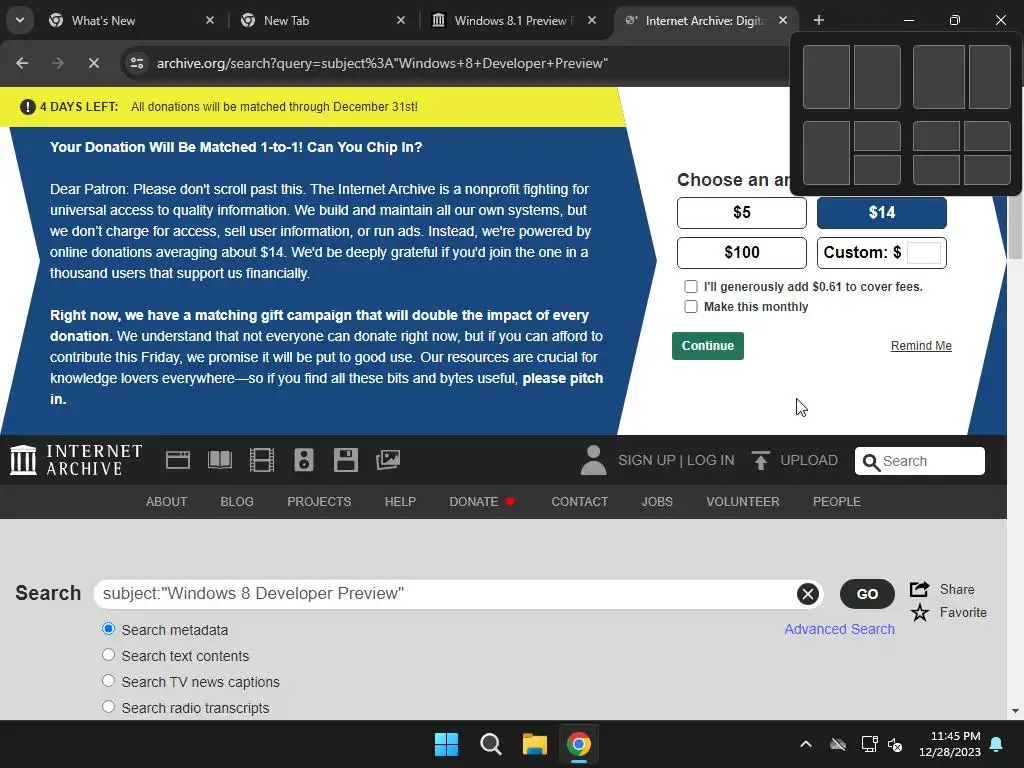
Task: Click the Chrome taskbar icon
Action: [x=579, y=744]
